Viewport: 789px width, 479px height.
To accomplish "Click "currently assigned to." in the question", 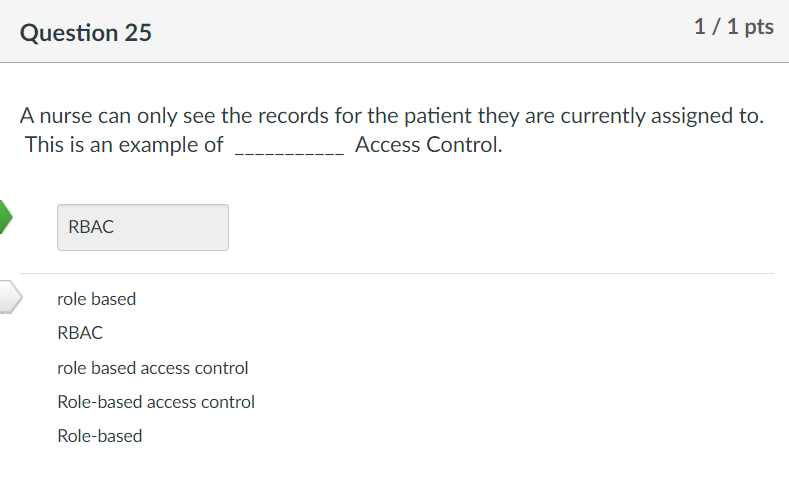I will pyautogui.click(x=662, y=116).
